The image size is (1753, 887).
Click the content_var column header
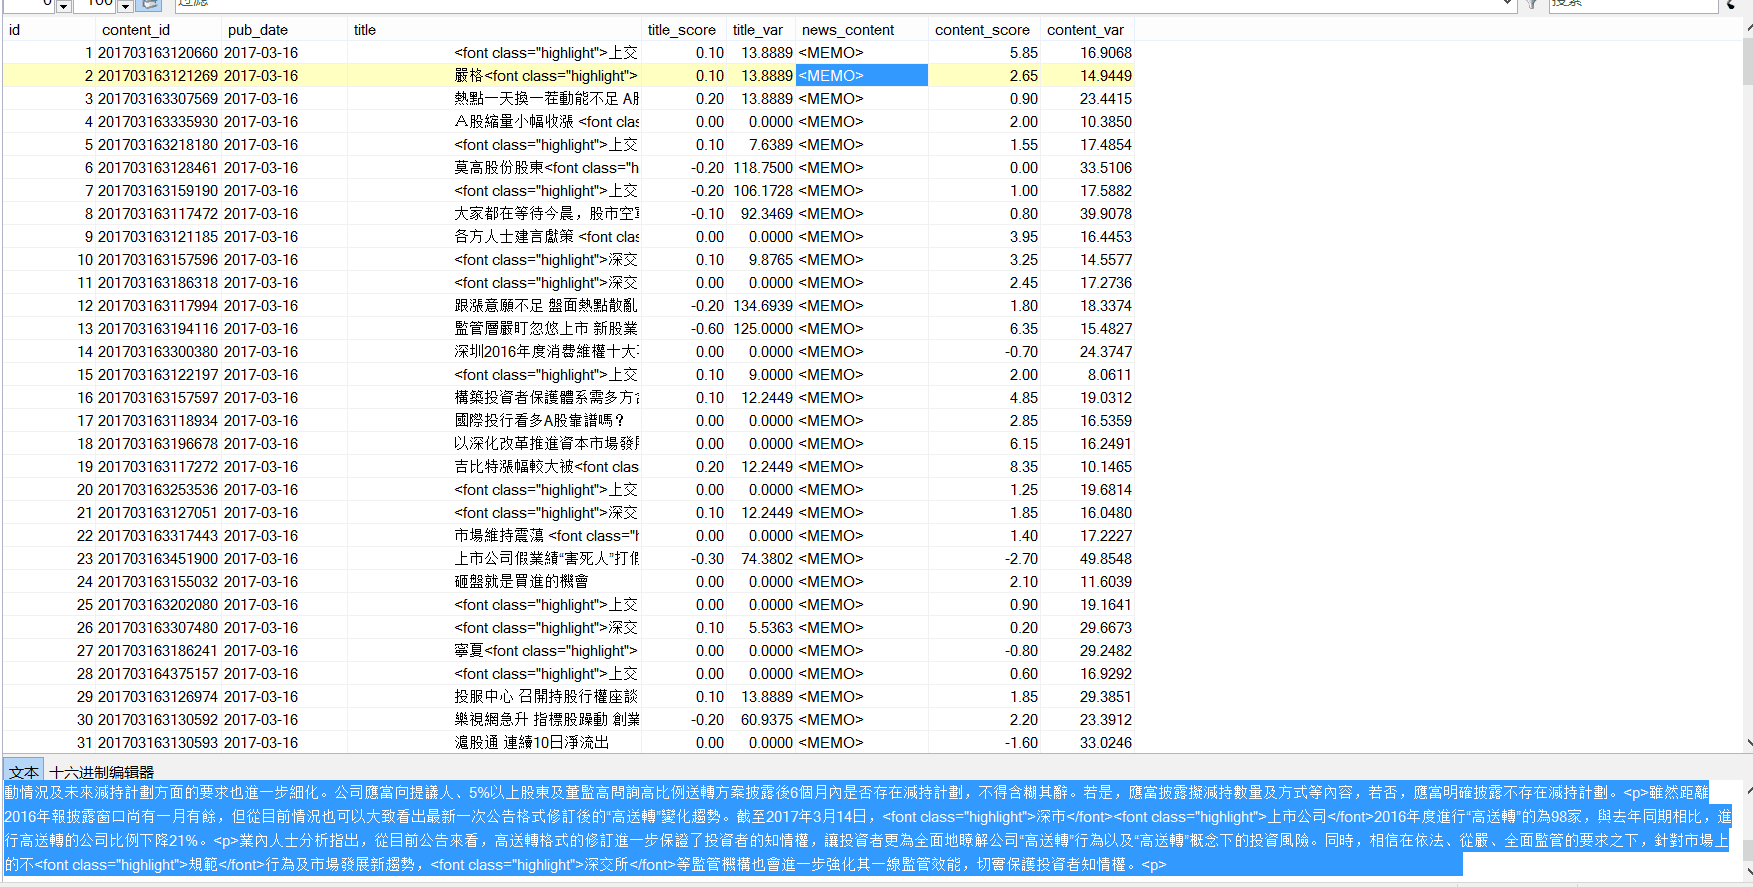1085,30
